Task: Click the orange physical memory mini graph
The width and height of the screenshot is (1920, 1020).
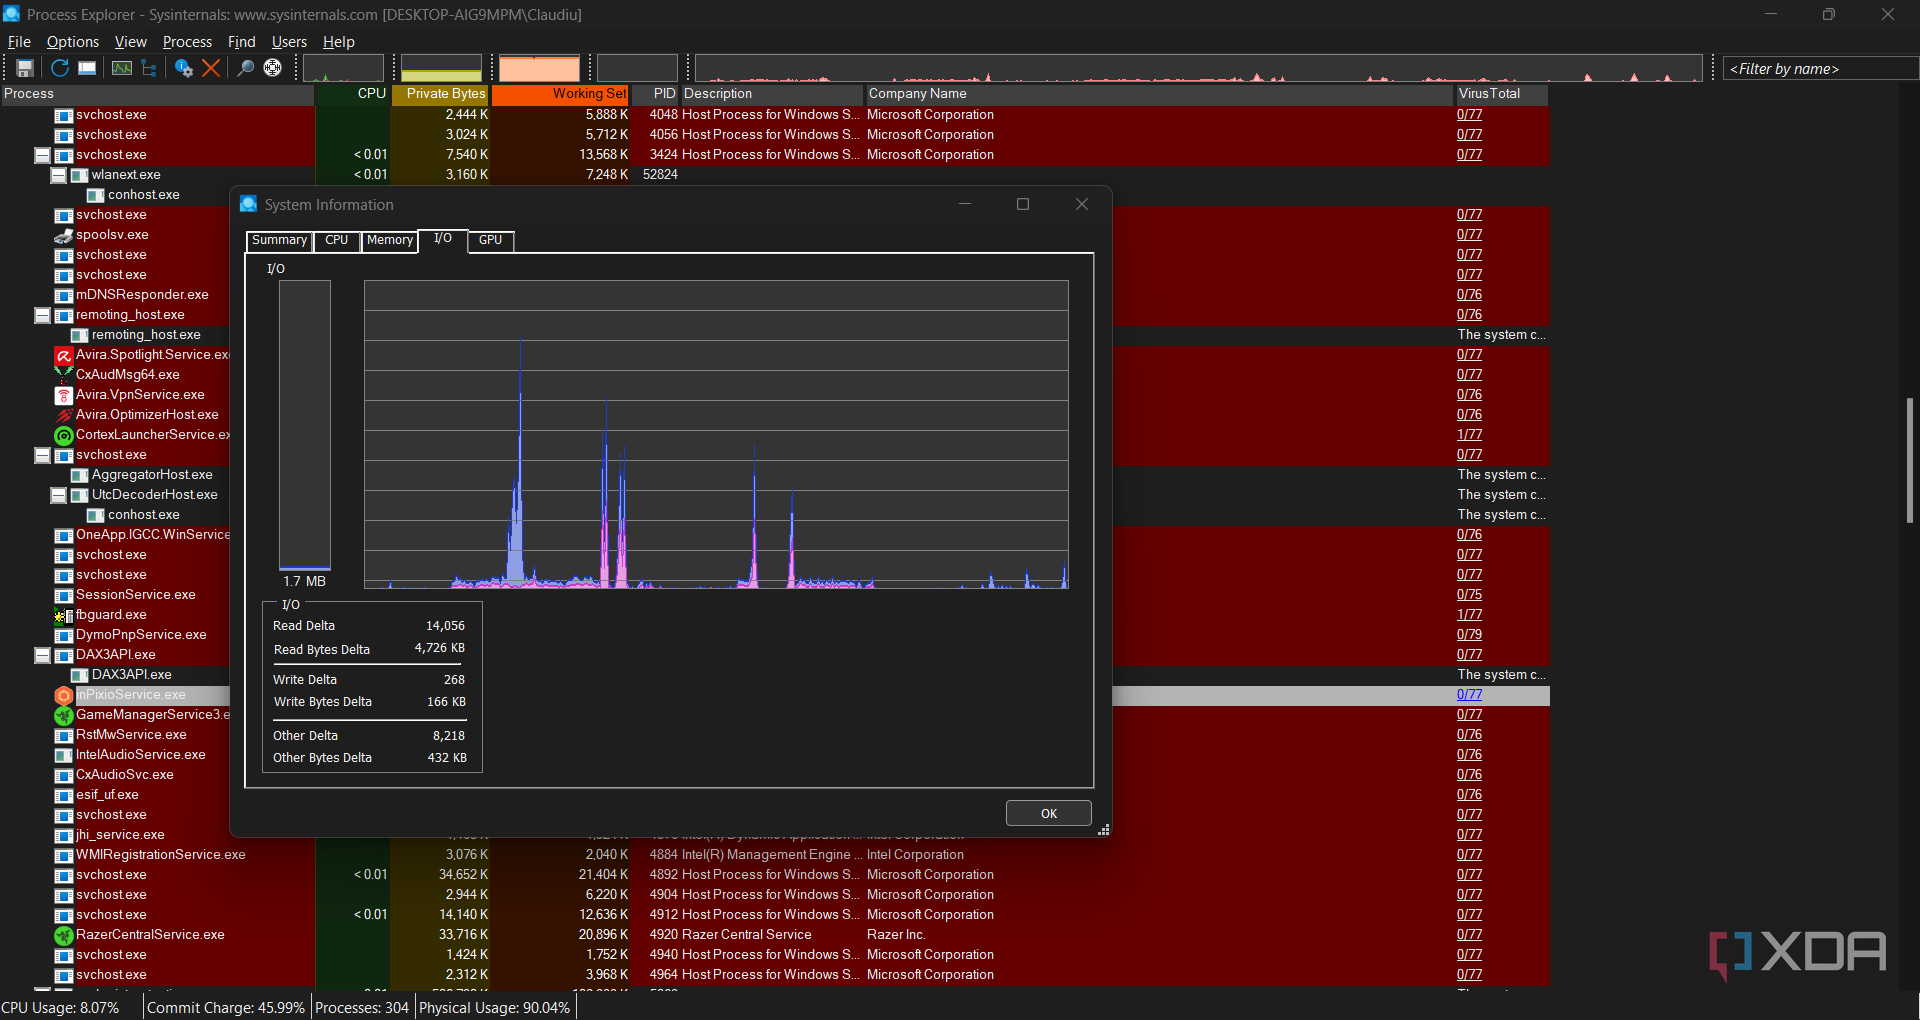Action: click(x=539, y=68)
